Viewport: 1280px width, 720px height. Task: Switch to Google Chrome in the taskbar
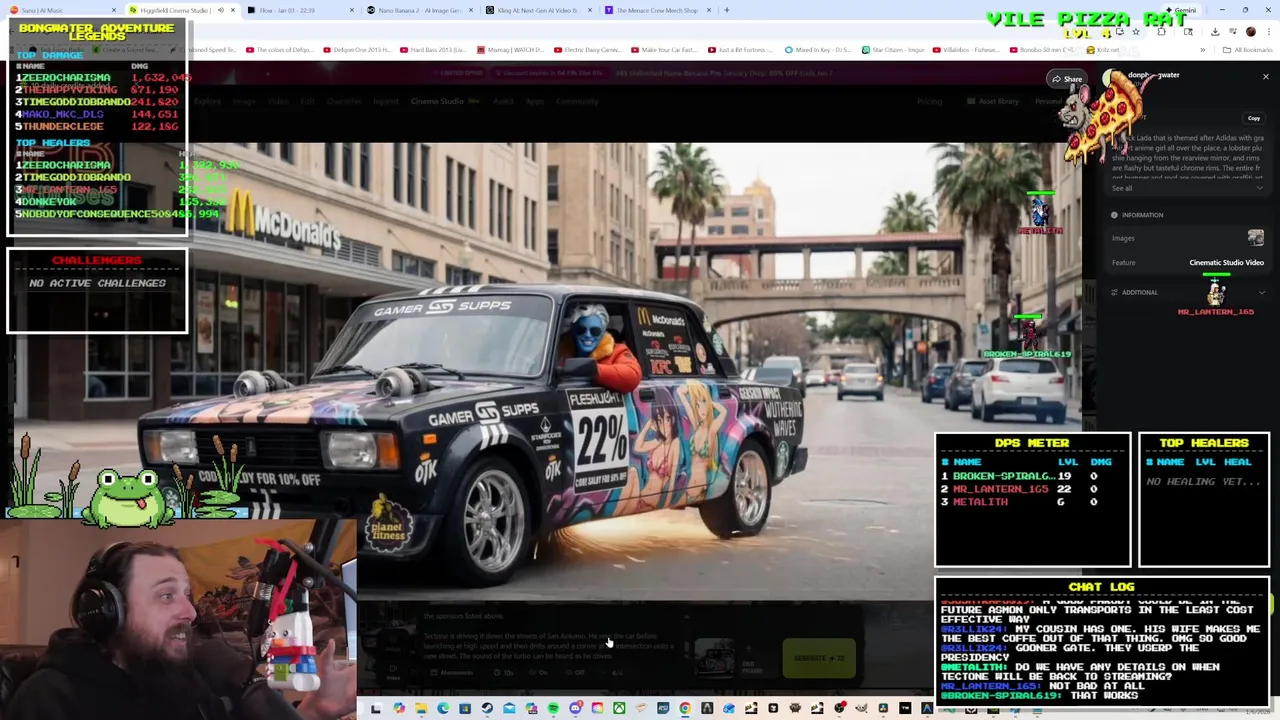[685, 708]
